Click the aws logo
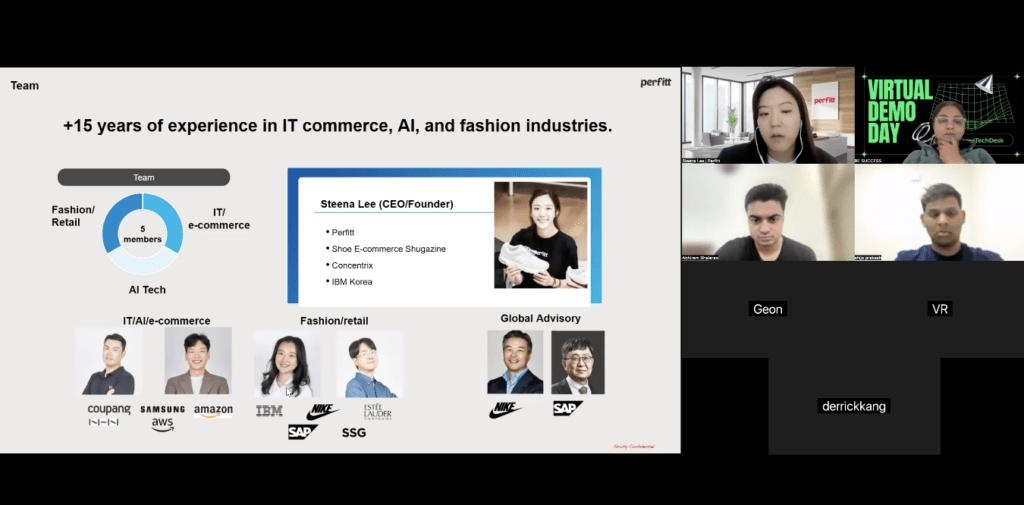Image resolution: width=1024 pixels, height=505 pixels. point(163,425)
